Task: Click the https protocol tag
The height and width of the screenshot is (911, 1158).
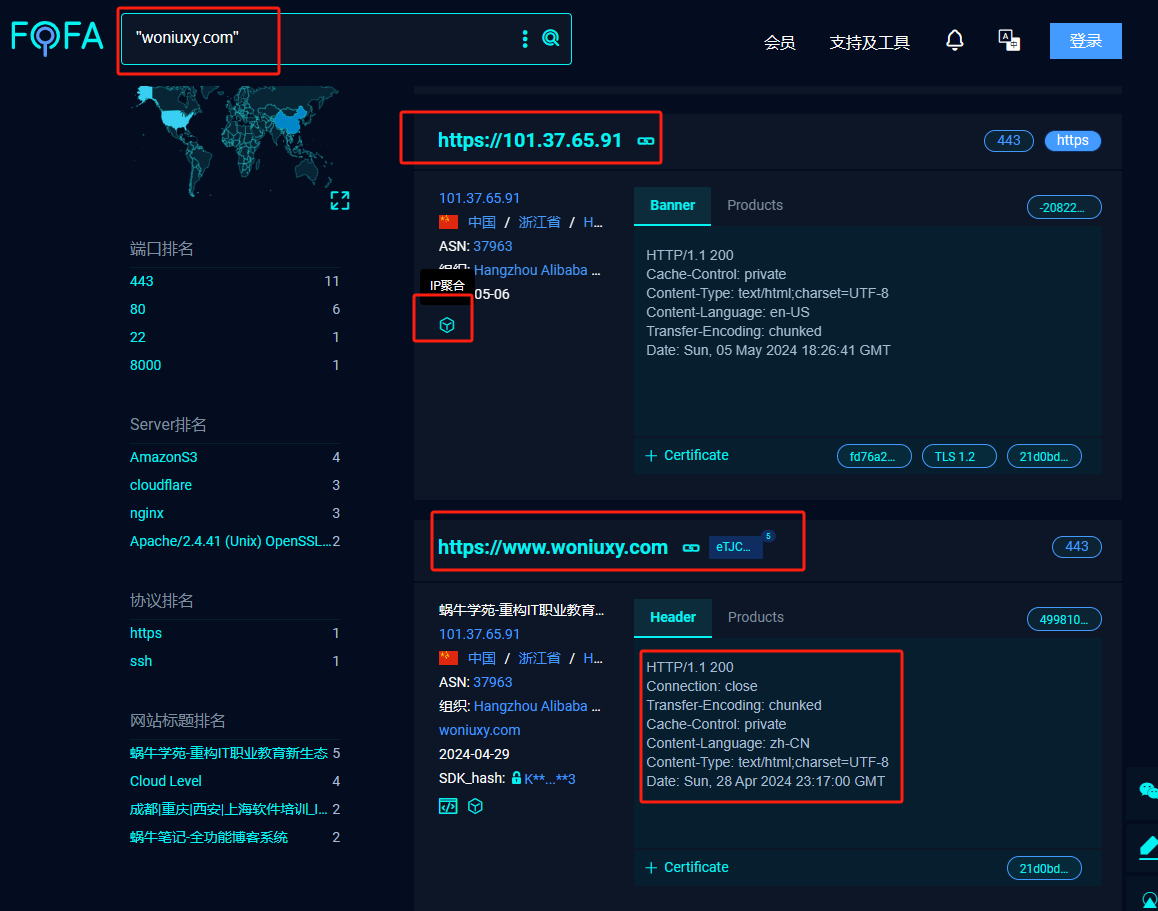Action: (x=1072, y=140)
